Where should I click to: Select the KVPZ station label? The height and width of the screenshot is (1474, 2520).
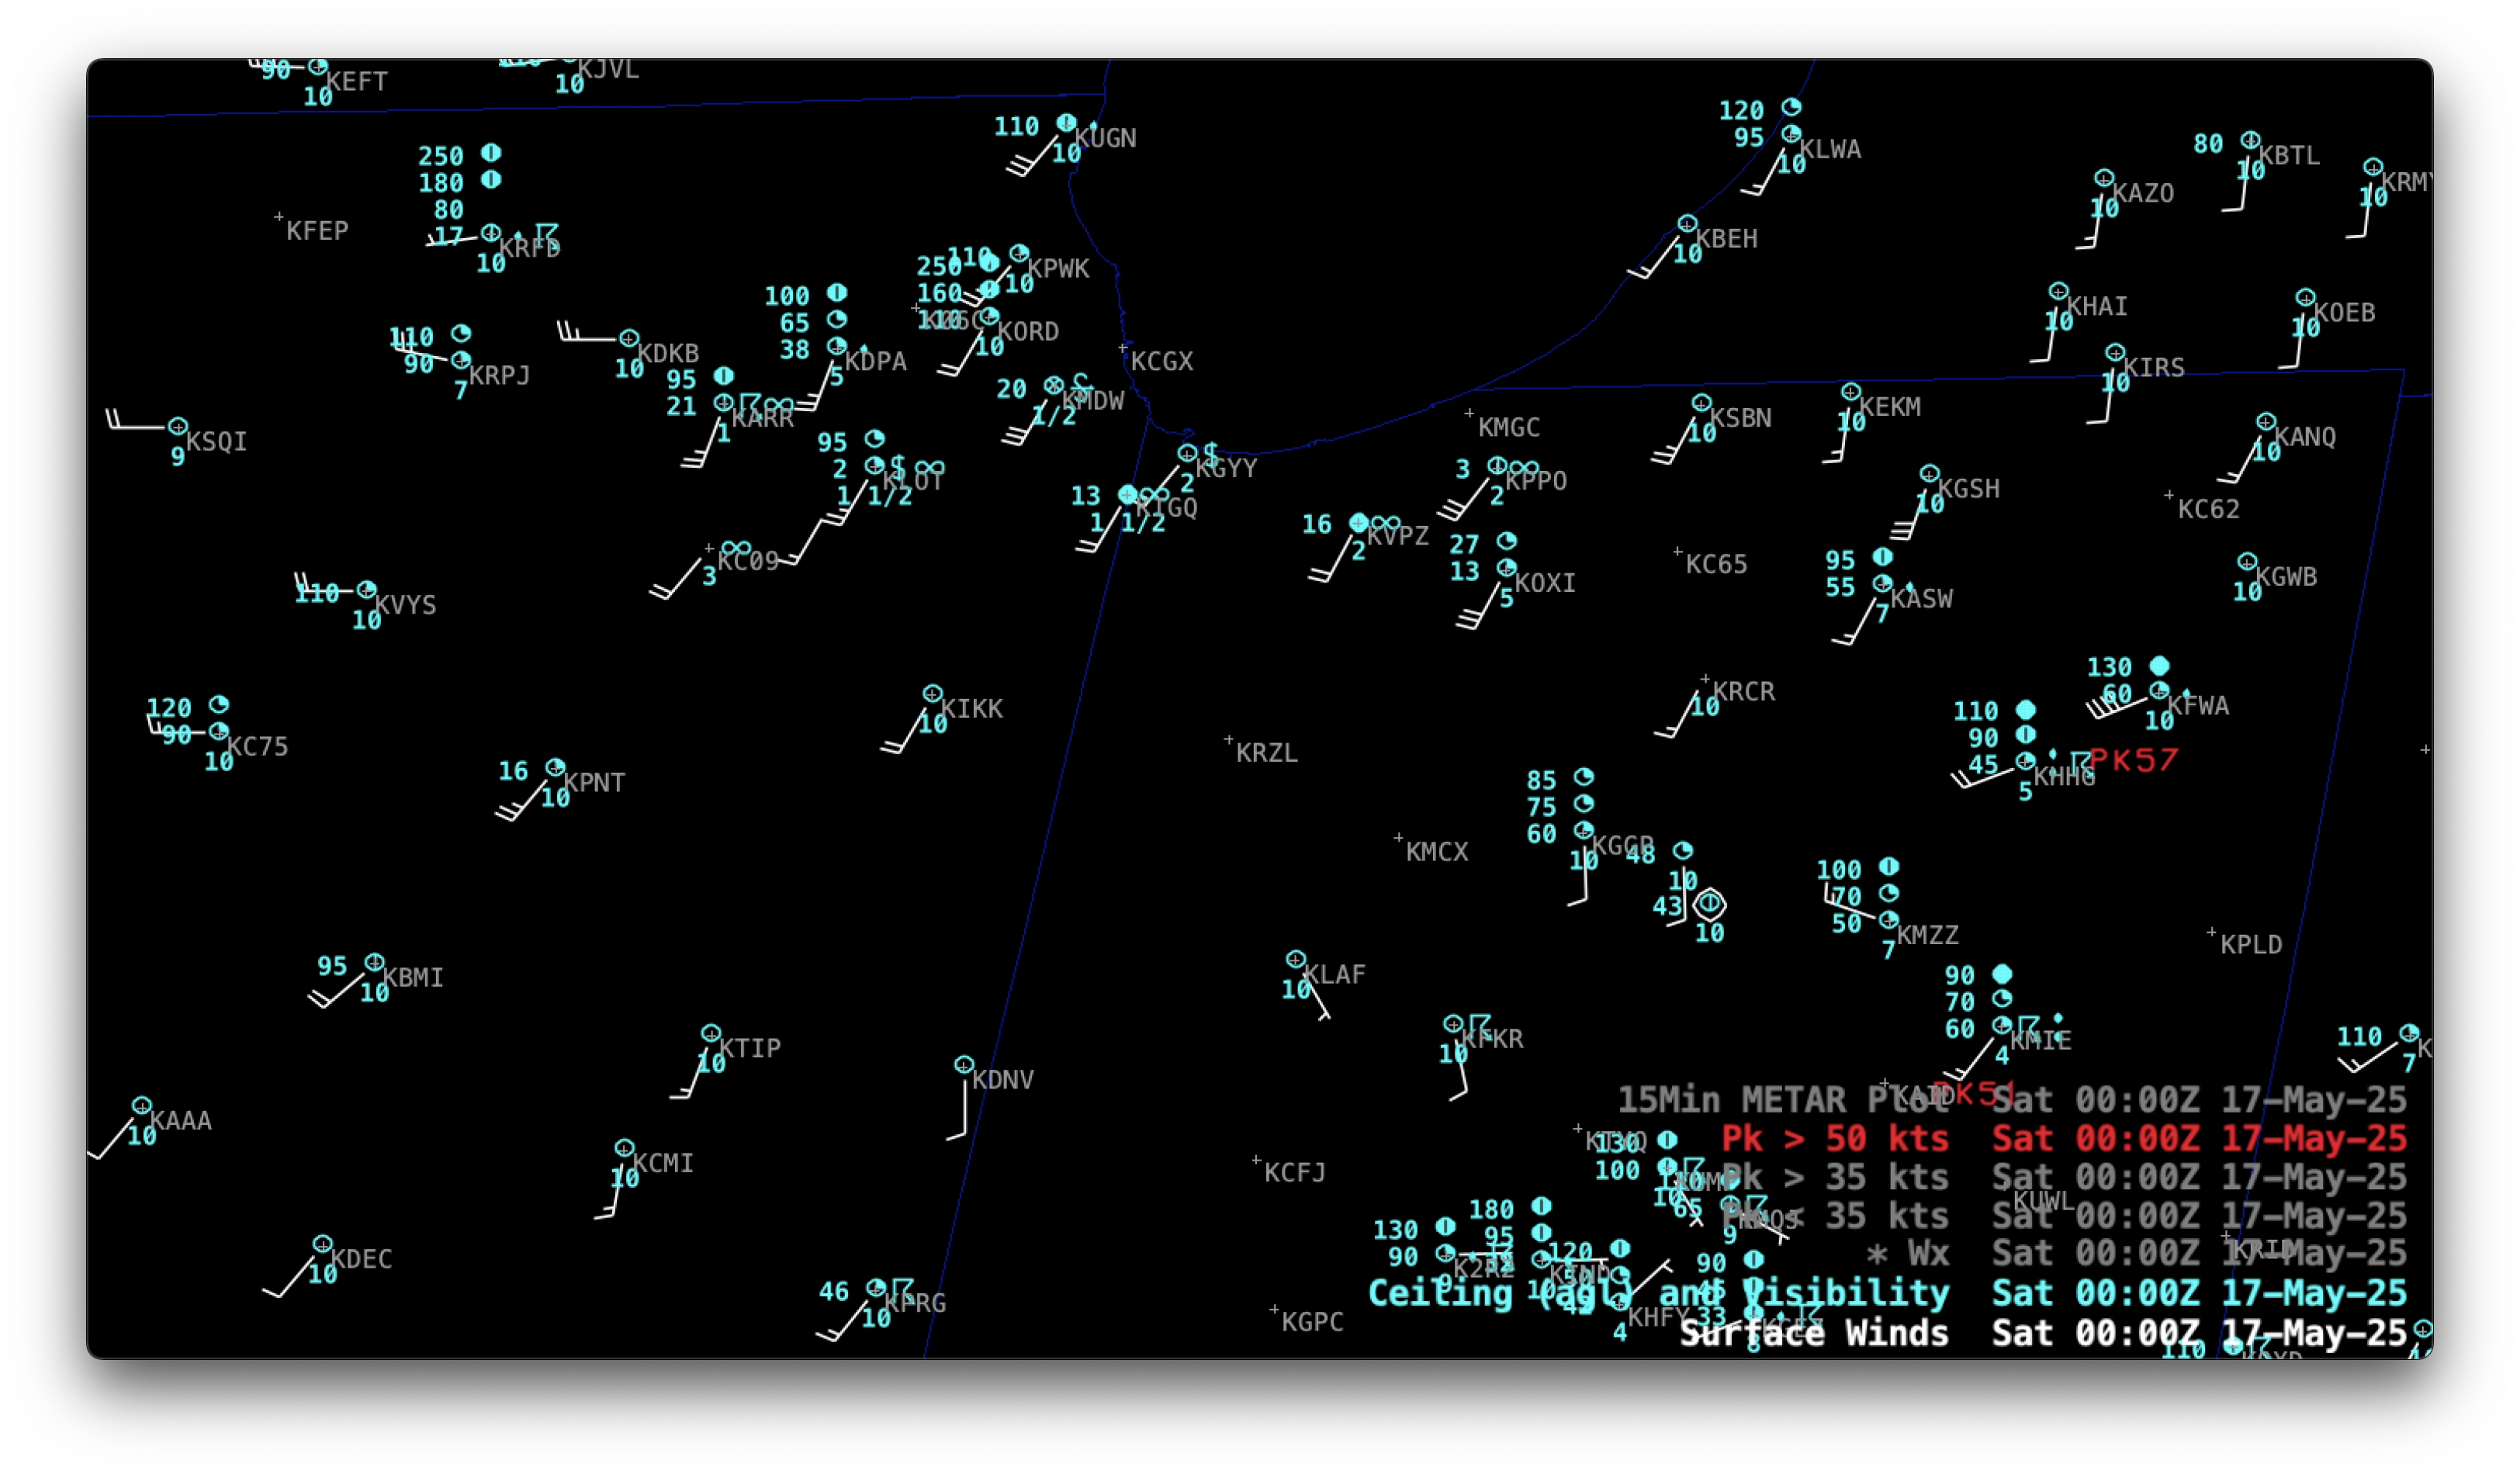tap(1398, 536)
